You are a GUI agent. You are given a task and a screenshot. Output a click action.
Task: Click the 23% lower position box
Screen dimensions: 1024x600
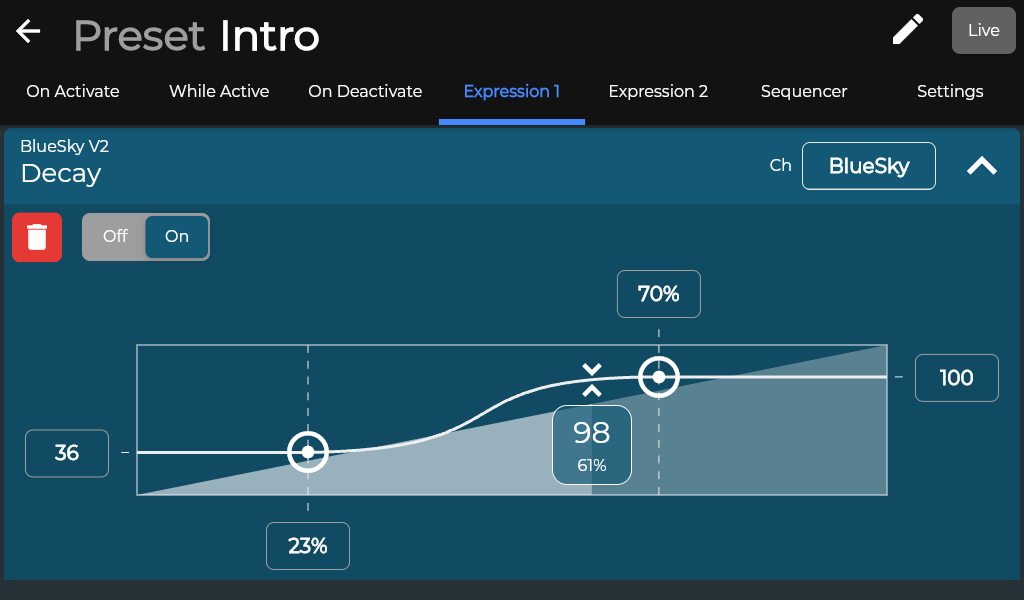coord(308,546)
